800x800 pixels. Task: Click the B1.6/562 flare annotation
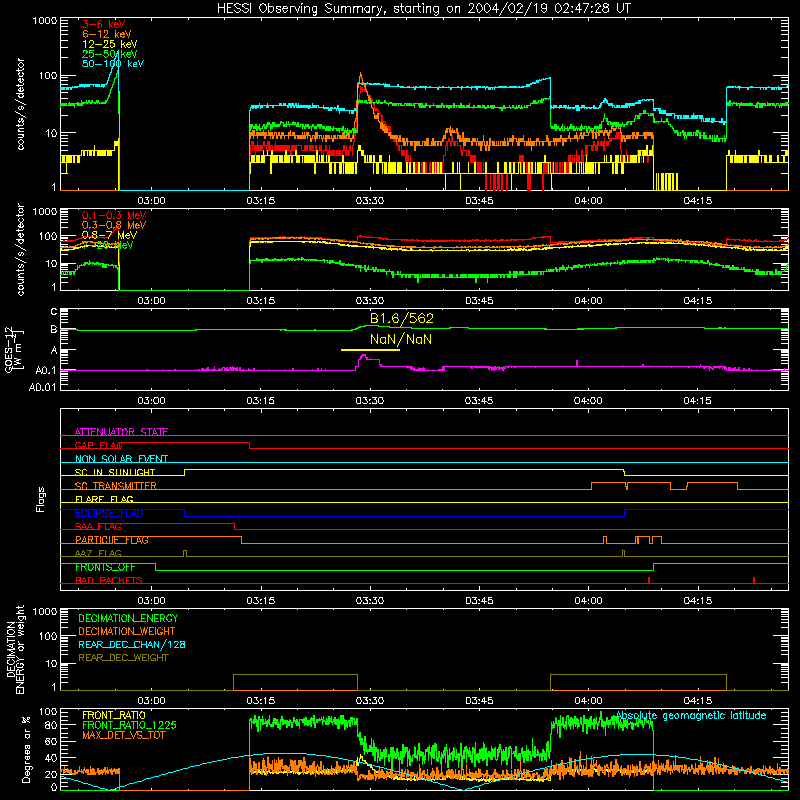click(x=402, y=318)
